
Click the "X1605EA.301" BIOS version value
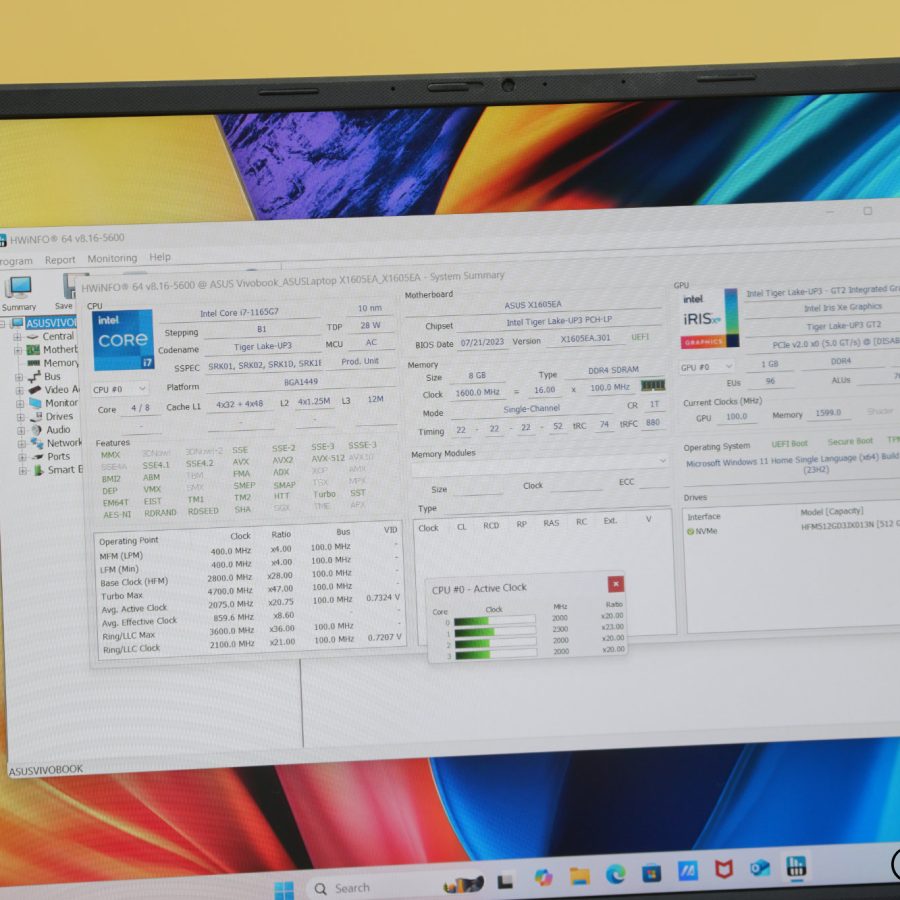[x=585, y=339]
